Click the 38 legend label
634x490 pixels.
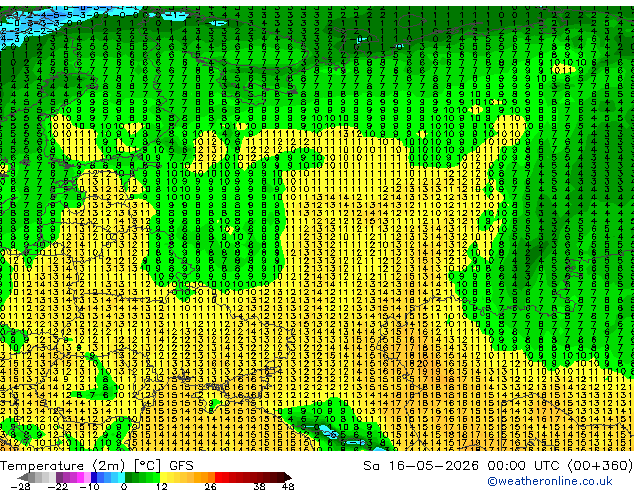pos(259,486)
